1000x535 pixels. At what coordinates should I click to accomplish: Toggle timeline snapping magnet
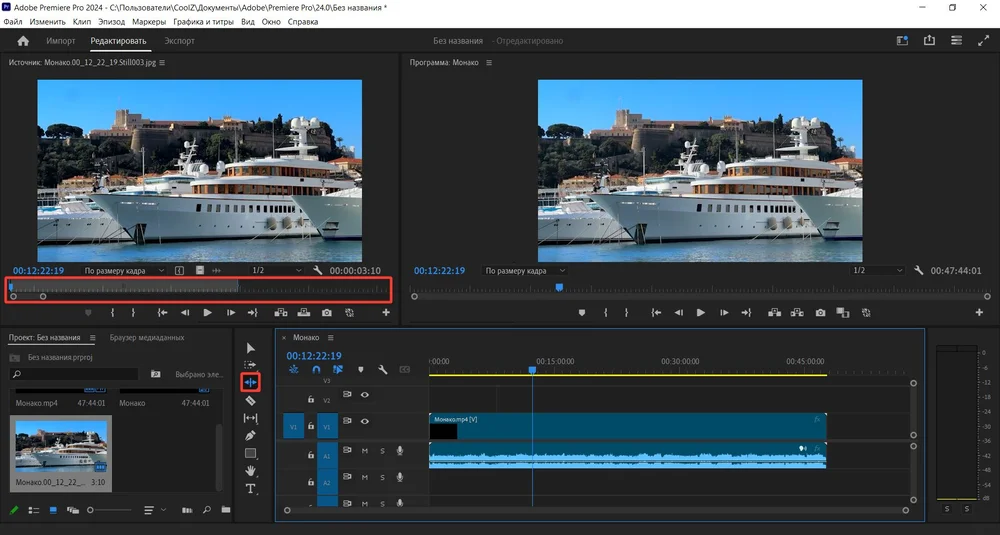click(316, 369)
